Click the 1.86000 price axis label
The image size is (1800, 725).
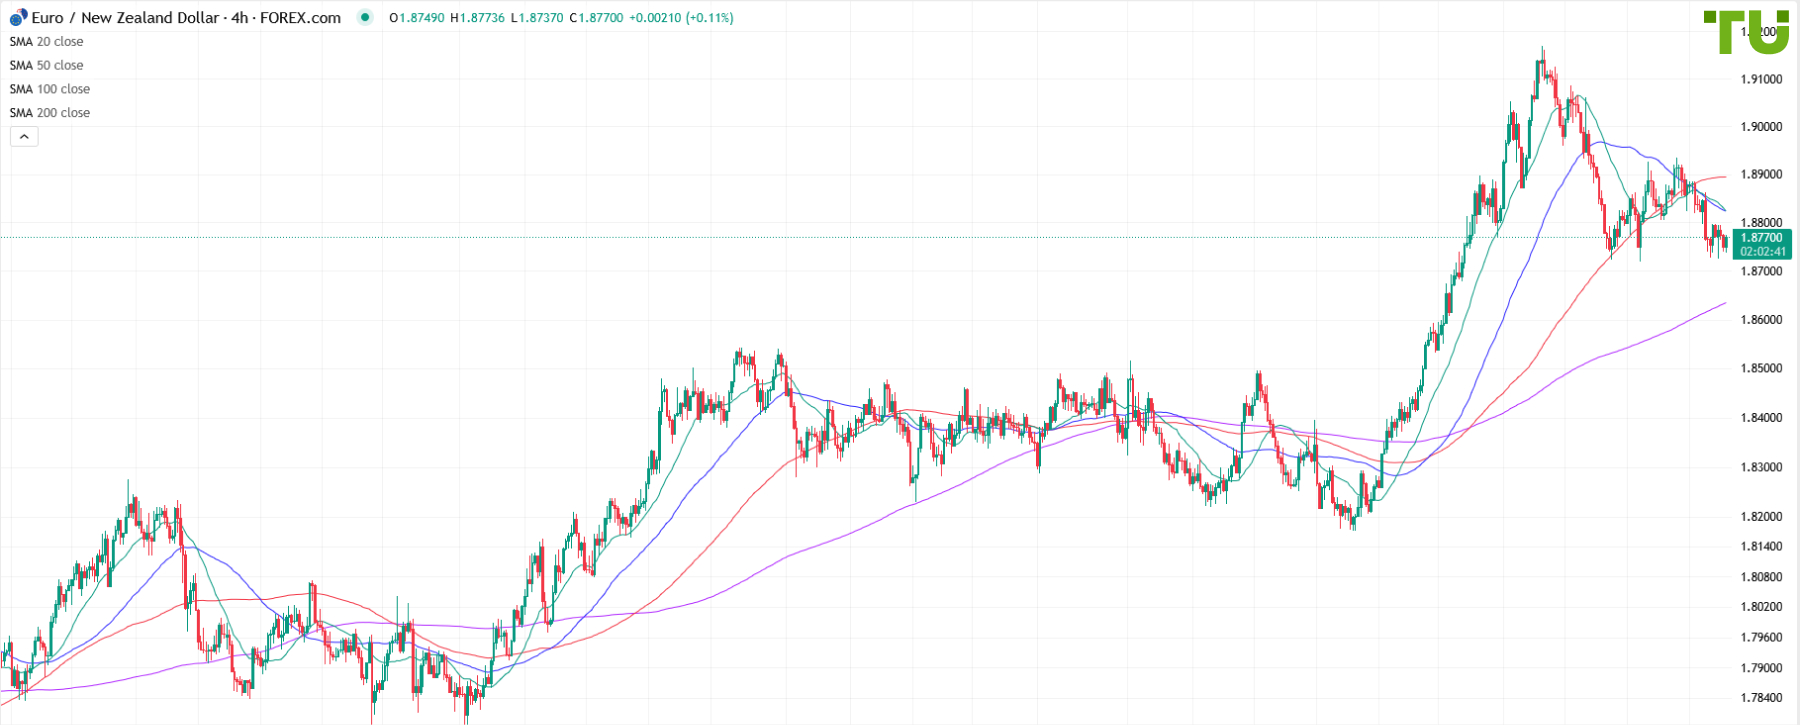coord(1761,320)
